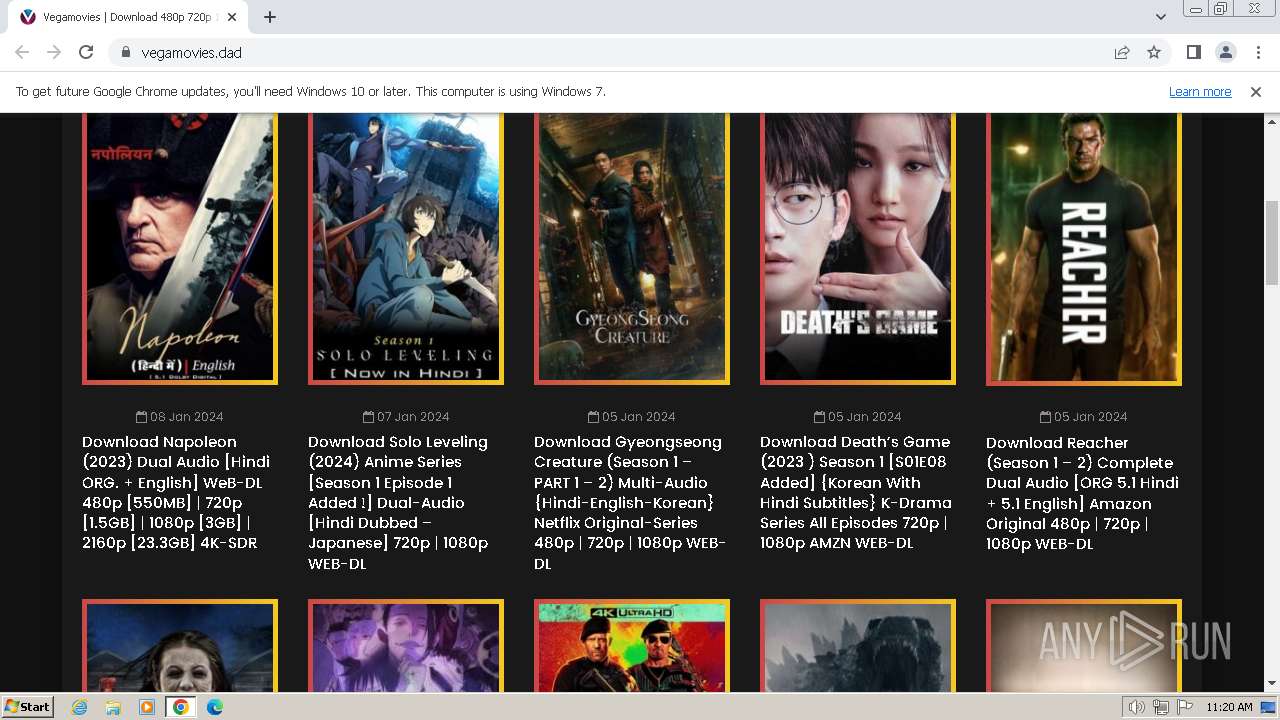Screen dimensions: 1280x720
Task: Go back to the previous page
Action: tap(22, 52)
